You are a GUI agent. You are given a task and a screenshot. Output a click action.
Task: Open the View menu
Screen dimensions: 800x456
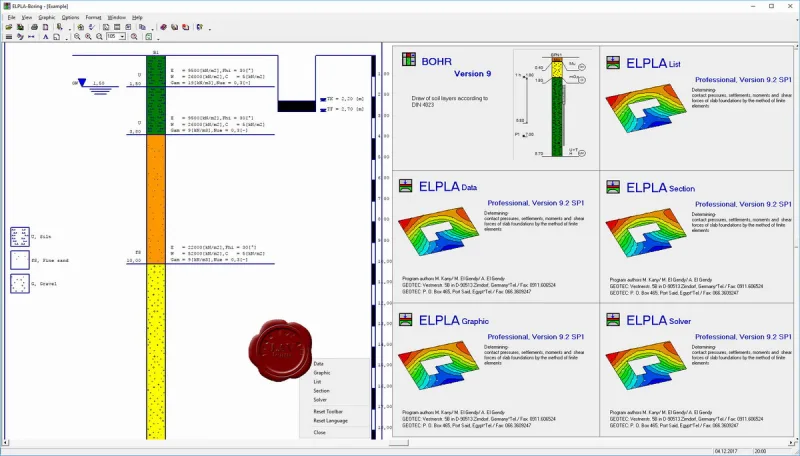pyautogui.click(x=27, y=17)
